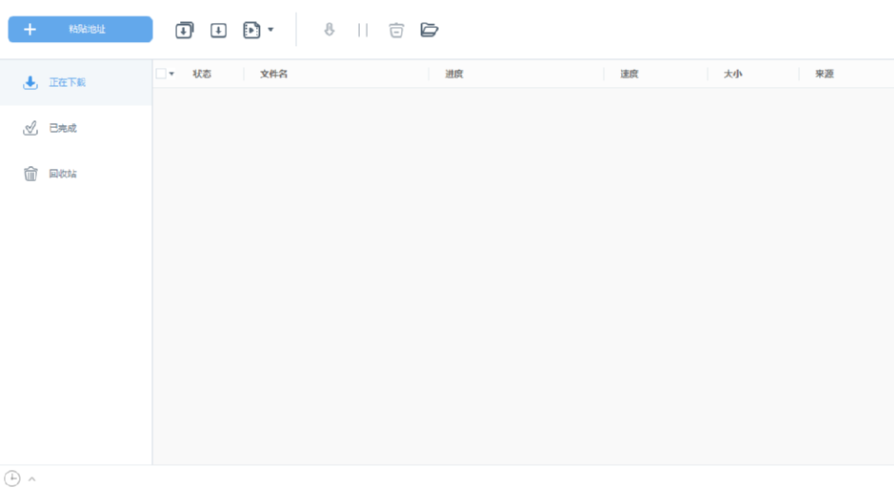This screenshot has height=498, width=894.
Task: Click the start download arrow icon
Action: pos(329,30)
